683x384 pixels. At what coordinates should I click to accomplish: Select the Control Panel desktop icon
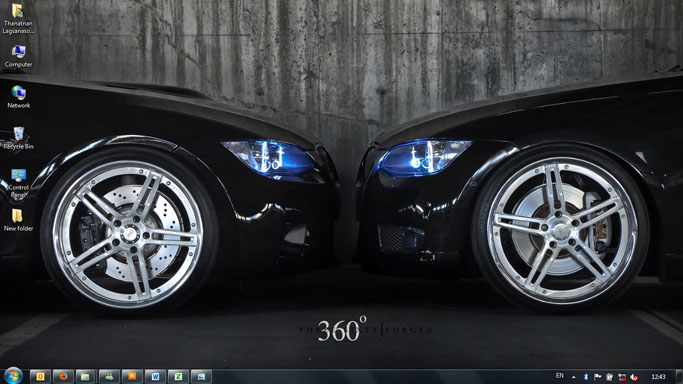tap(18, 183)
